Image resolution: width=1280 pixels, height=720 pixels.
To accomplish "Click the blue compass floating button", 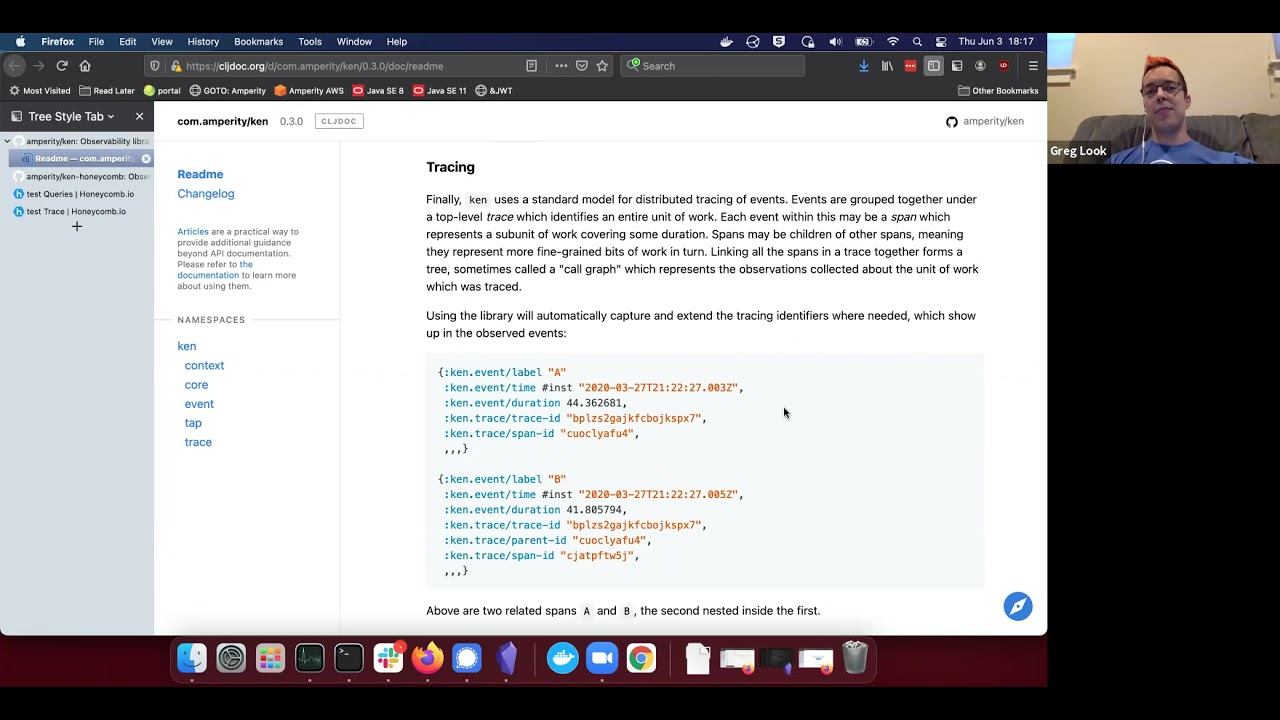I will point(1018,607).
